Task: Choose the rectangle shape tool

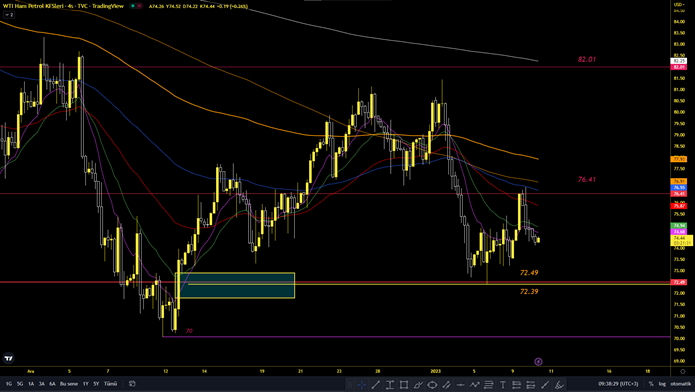Action: point(404,384)
